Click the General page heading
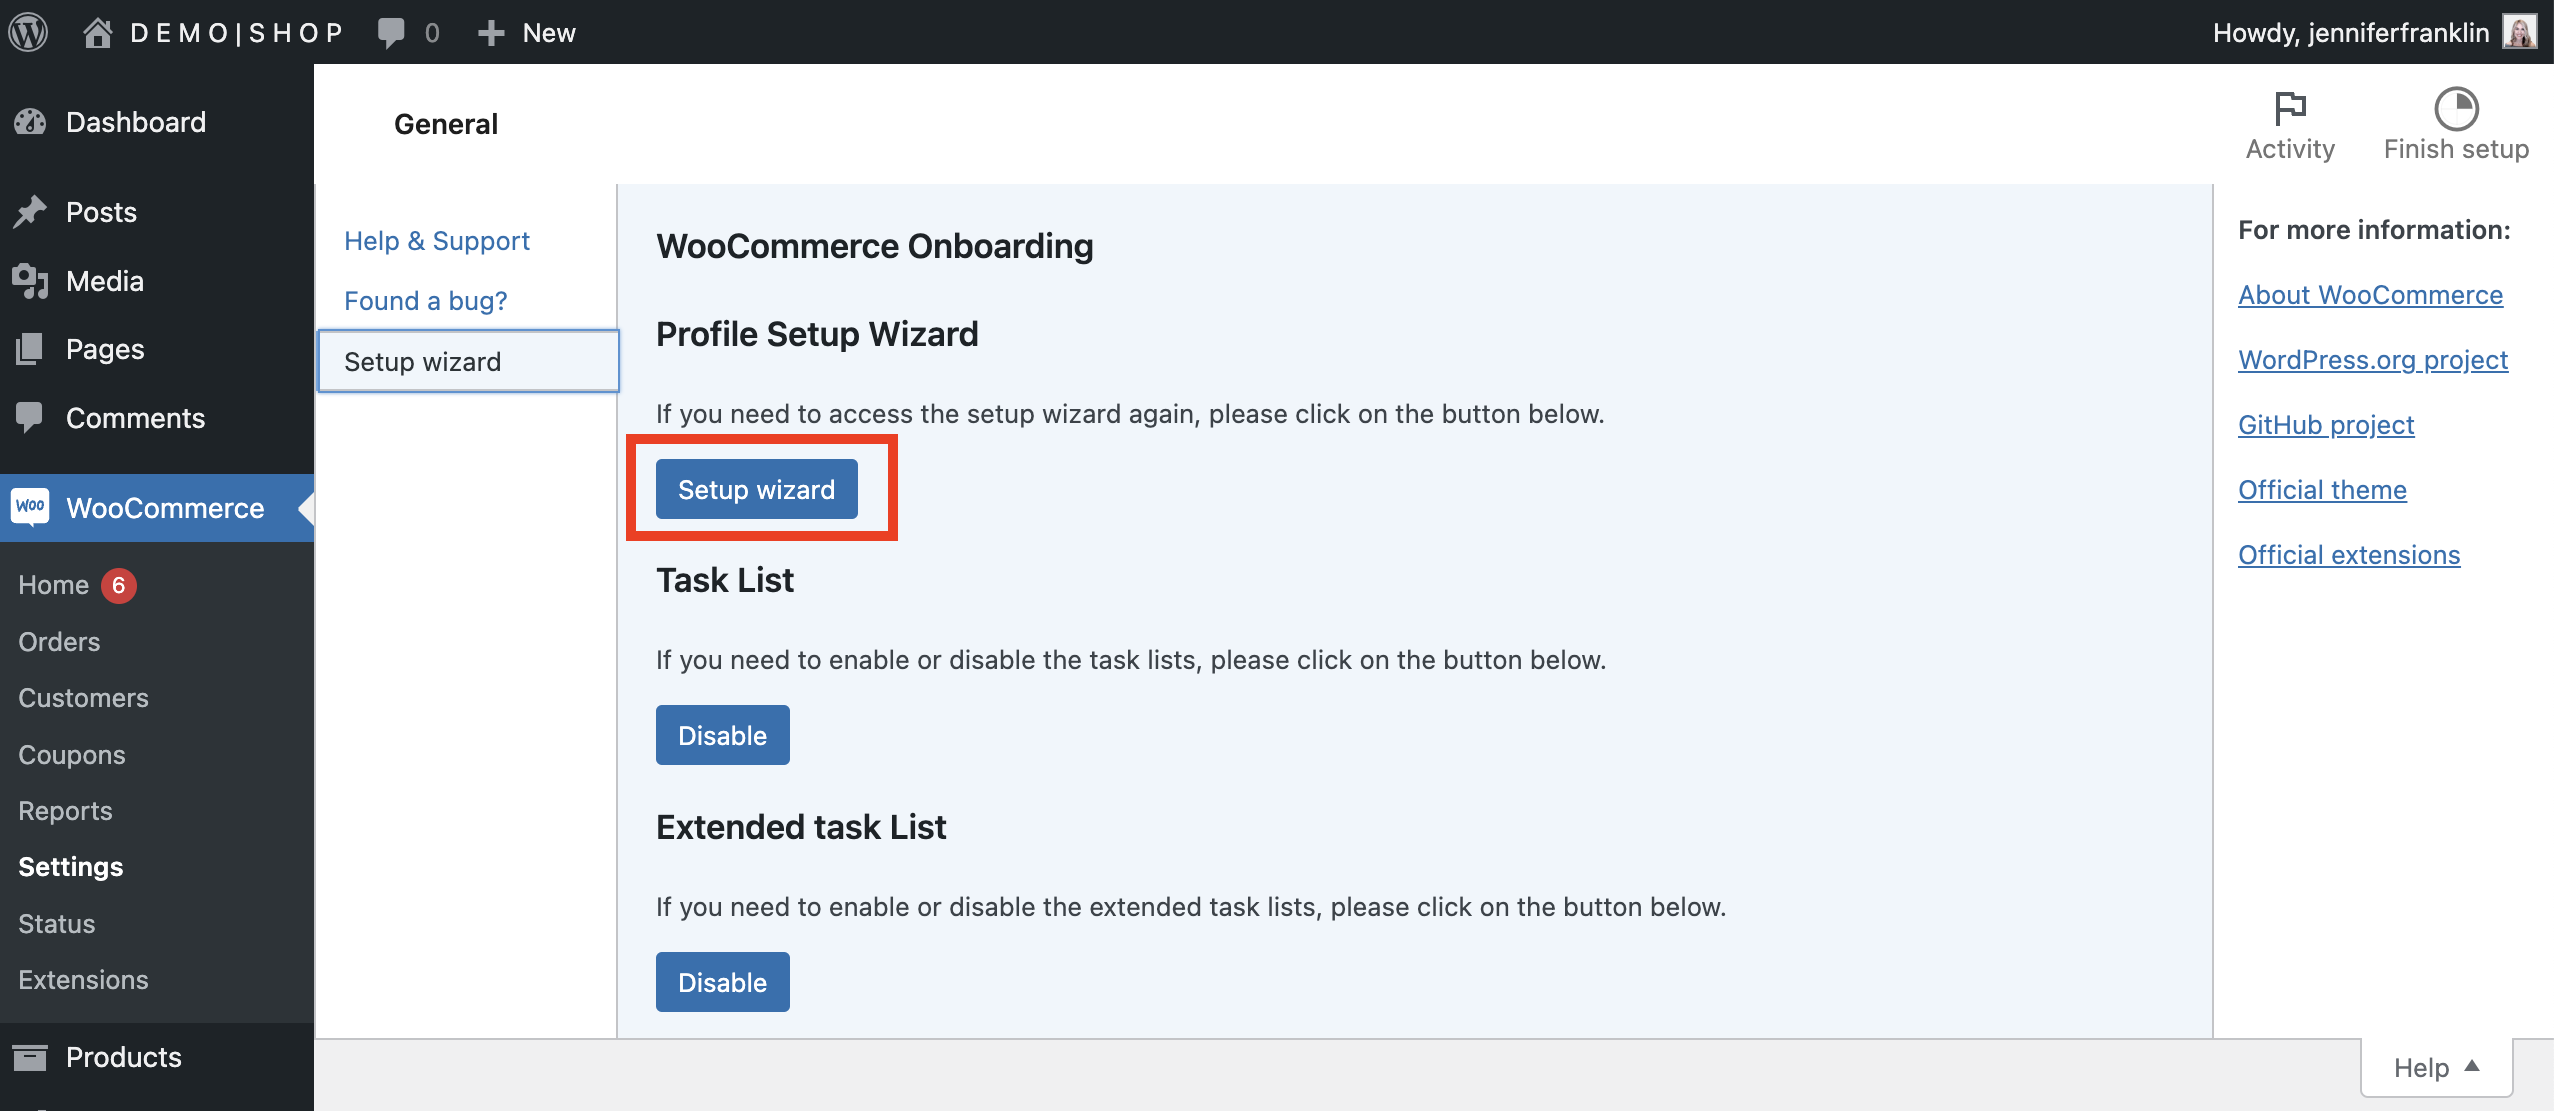 (x=446, y=124)
